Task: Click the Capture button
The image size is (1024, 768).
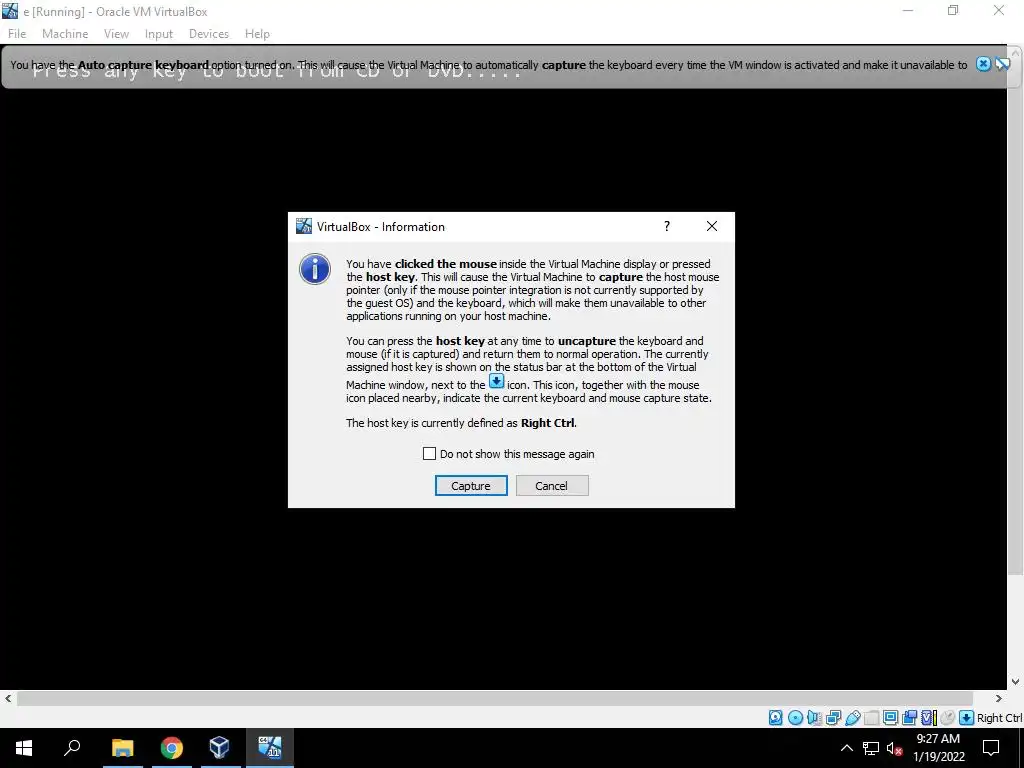Action: click(471, 485)
